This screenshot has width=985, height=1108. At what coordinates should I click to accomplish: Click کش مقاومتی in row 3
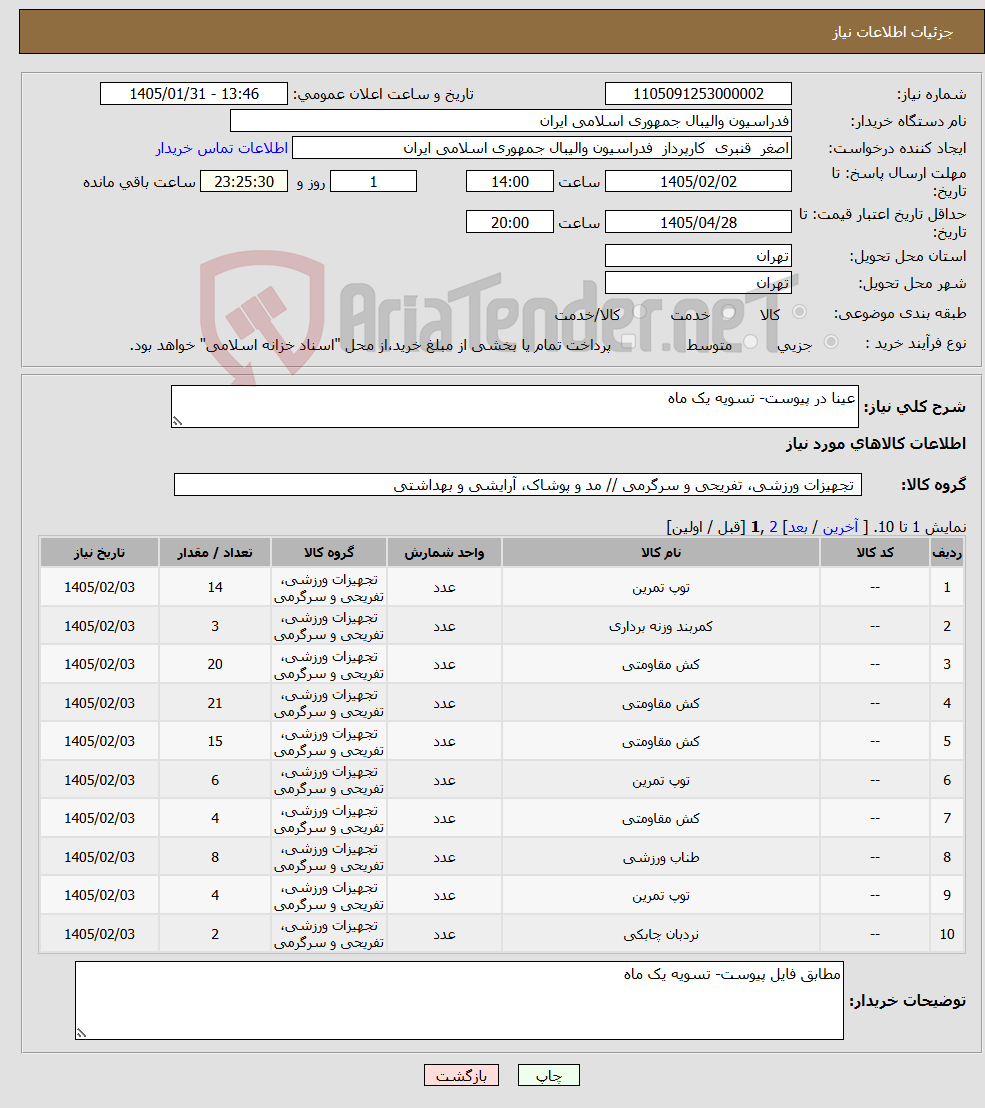[661, 665]
